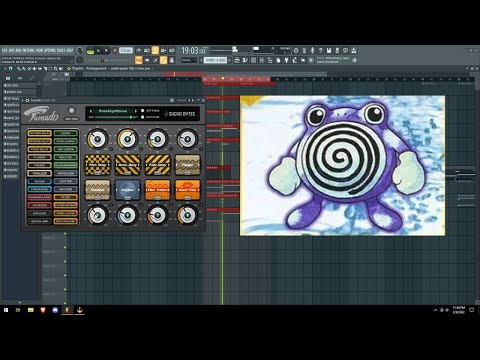Click the Turnado plugin window menu arrow

tap(22, 100)
